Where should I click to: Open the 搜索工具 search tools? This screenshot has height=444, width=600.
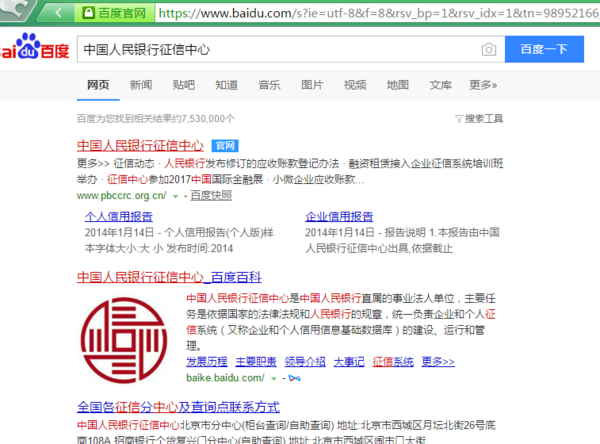(484, 119)
